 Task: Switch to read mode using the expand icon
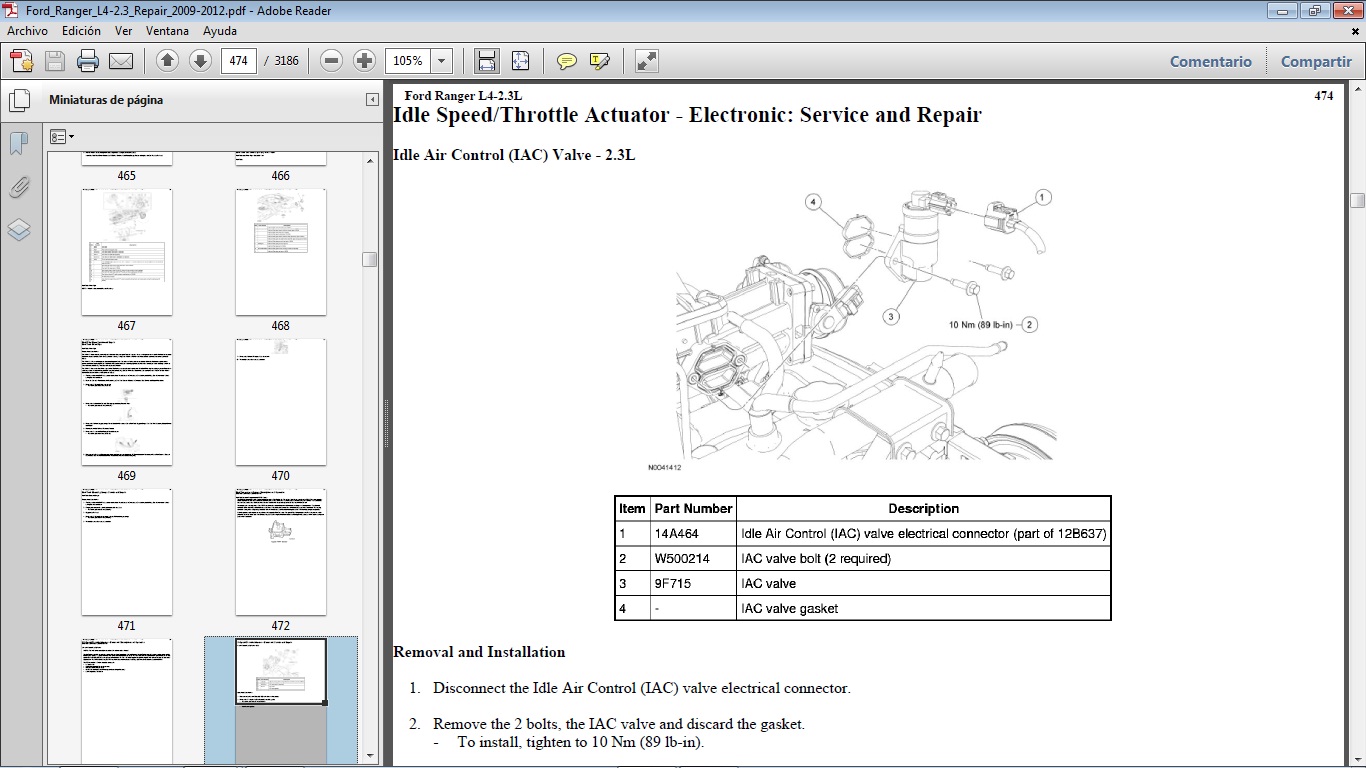[x=647, y=61]
